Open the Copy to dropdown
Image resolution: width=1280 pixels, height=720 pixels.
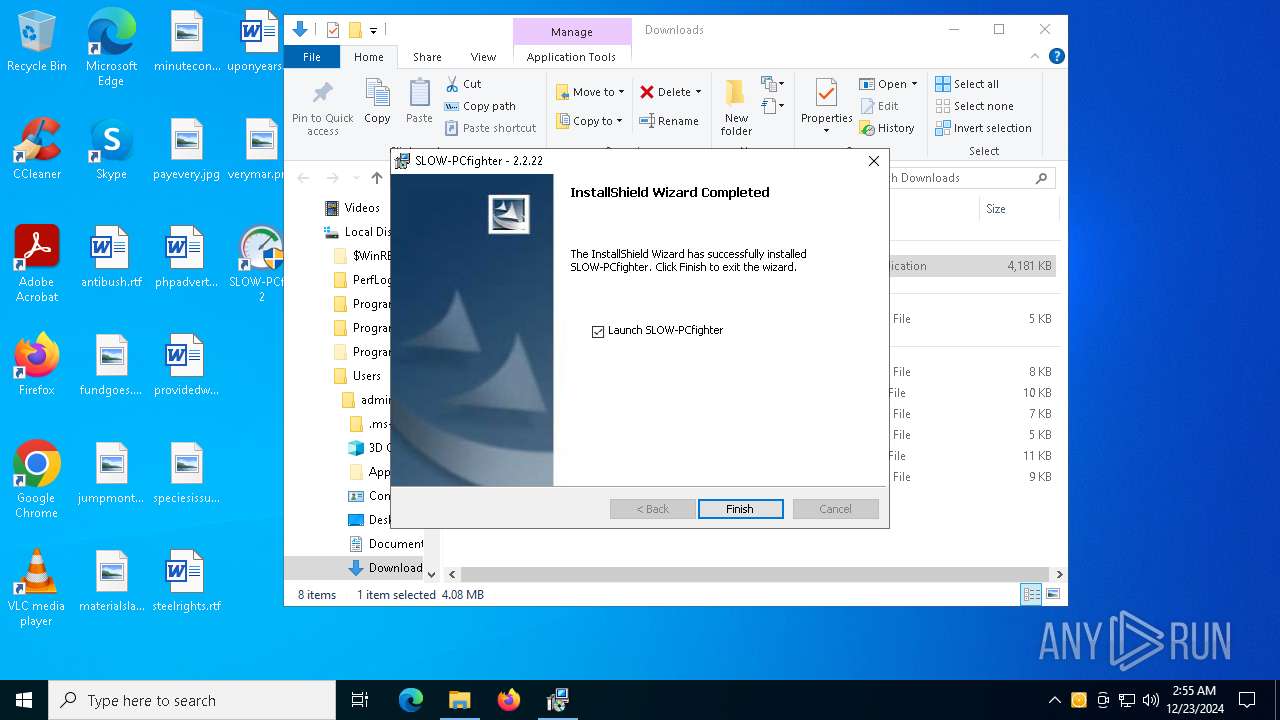tap(590, 121)
